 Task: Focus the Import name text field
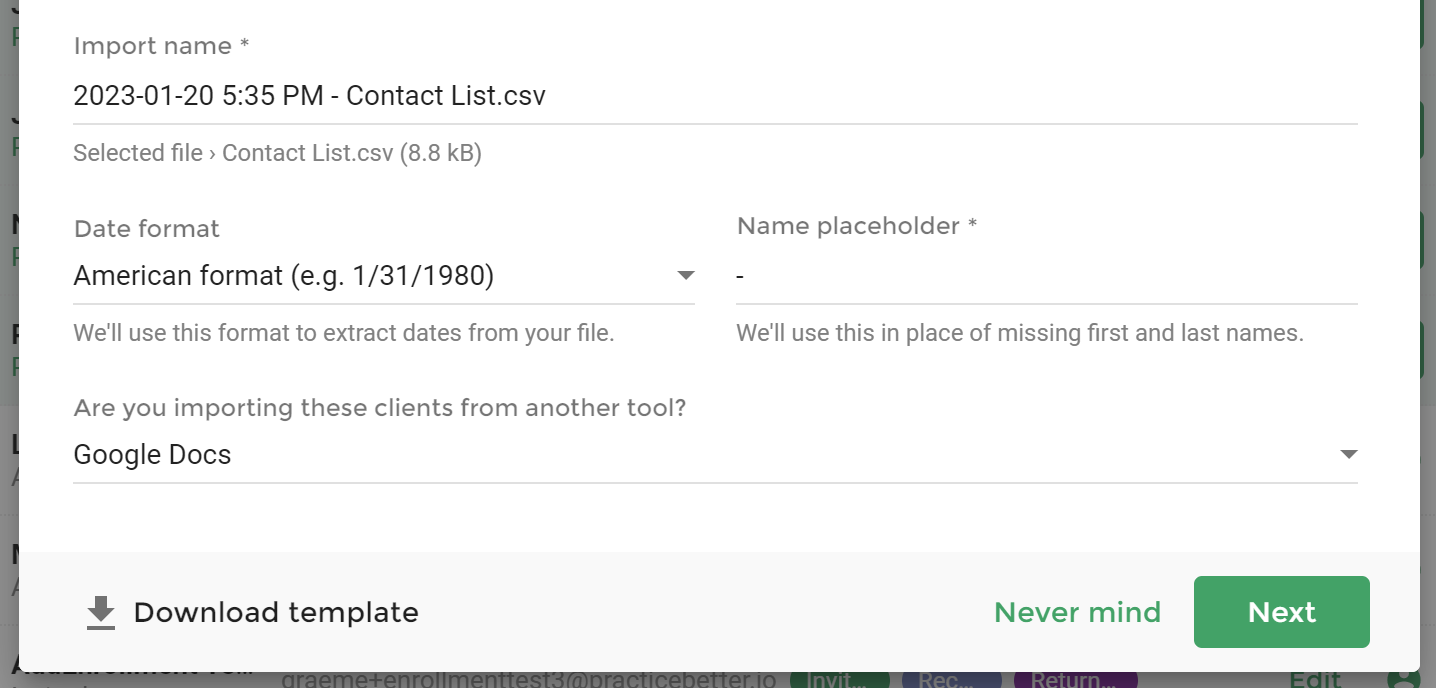tap(715, 96)
